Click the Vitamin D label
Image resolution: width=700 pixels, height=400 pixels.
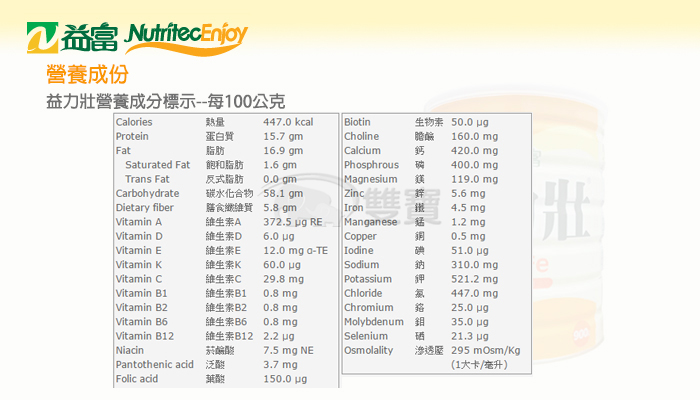(x=139, y=236)
